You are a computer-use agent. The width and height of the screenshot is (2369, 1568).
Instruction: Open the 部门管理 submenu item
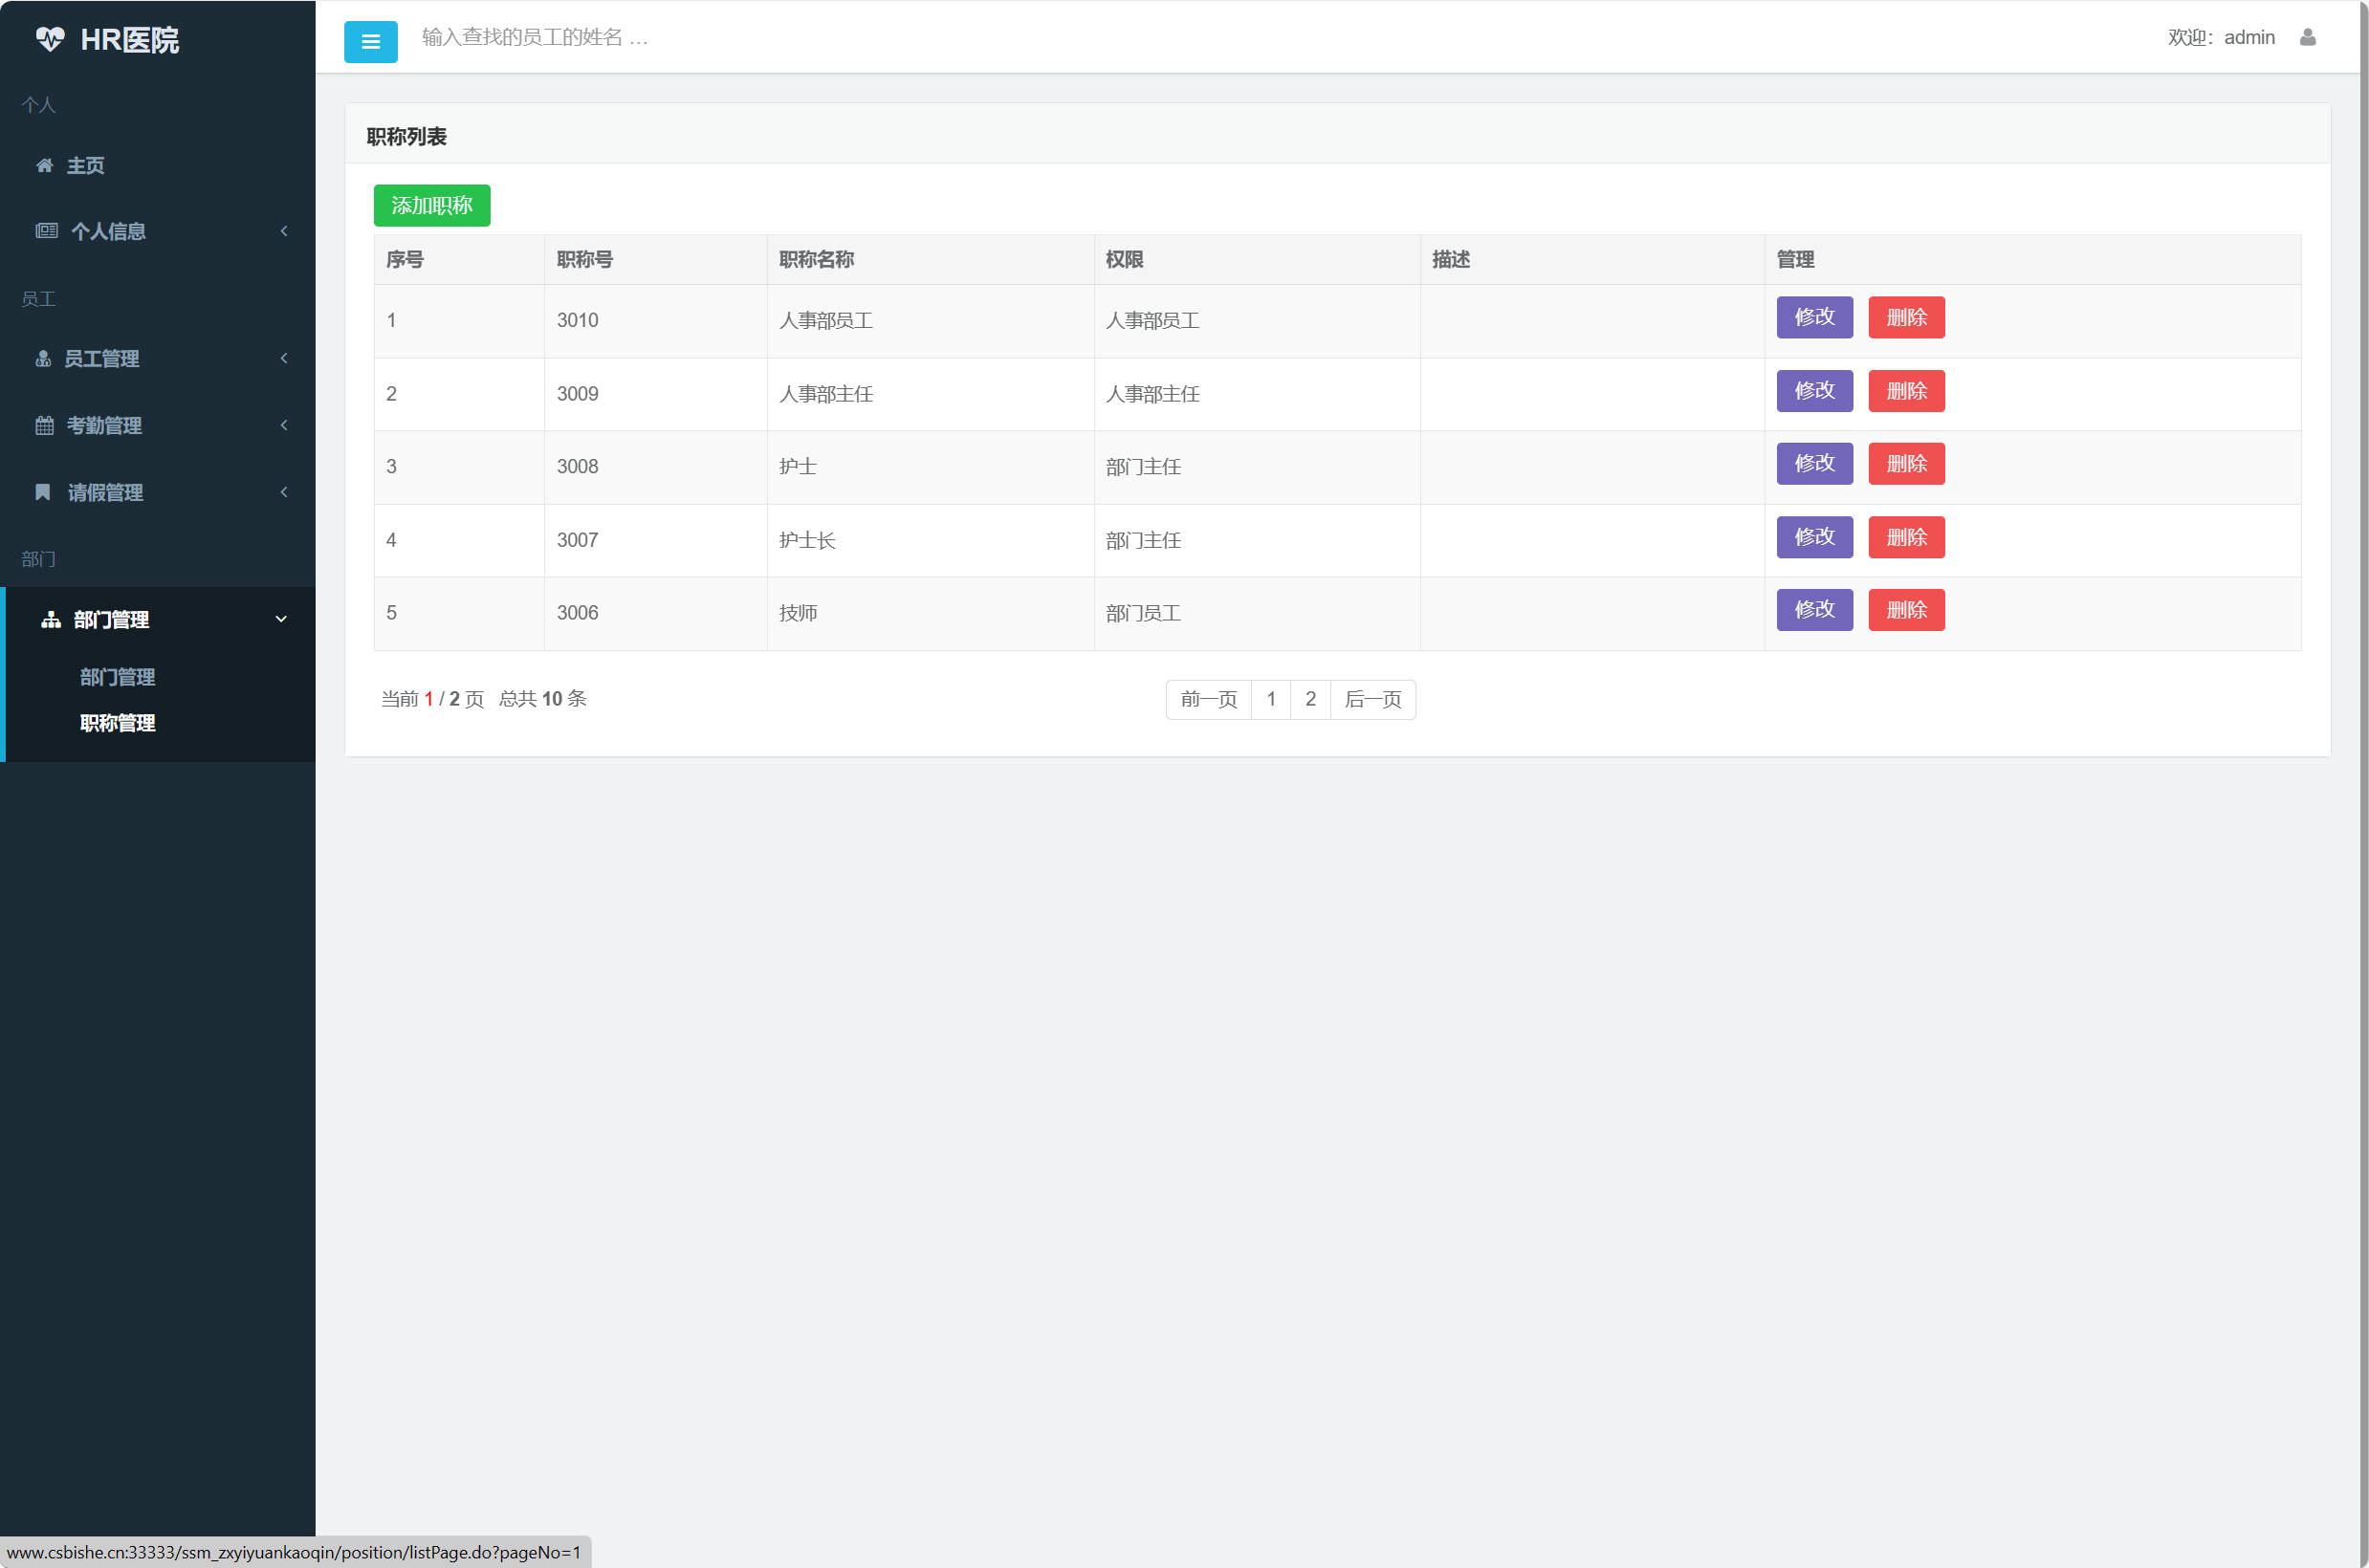[117, 677]
